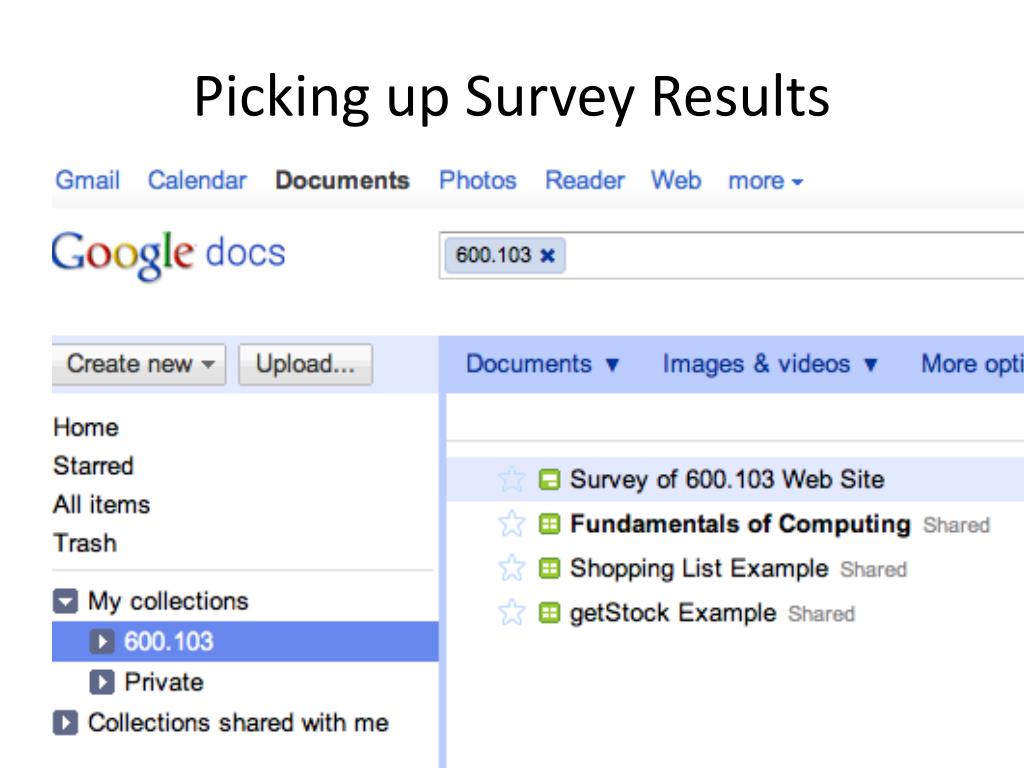The width and height of the screenshot is (1024, 768).
Task: Click spreadsheet icon beside Shopping List Example
Action: point(549,568)
